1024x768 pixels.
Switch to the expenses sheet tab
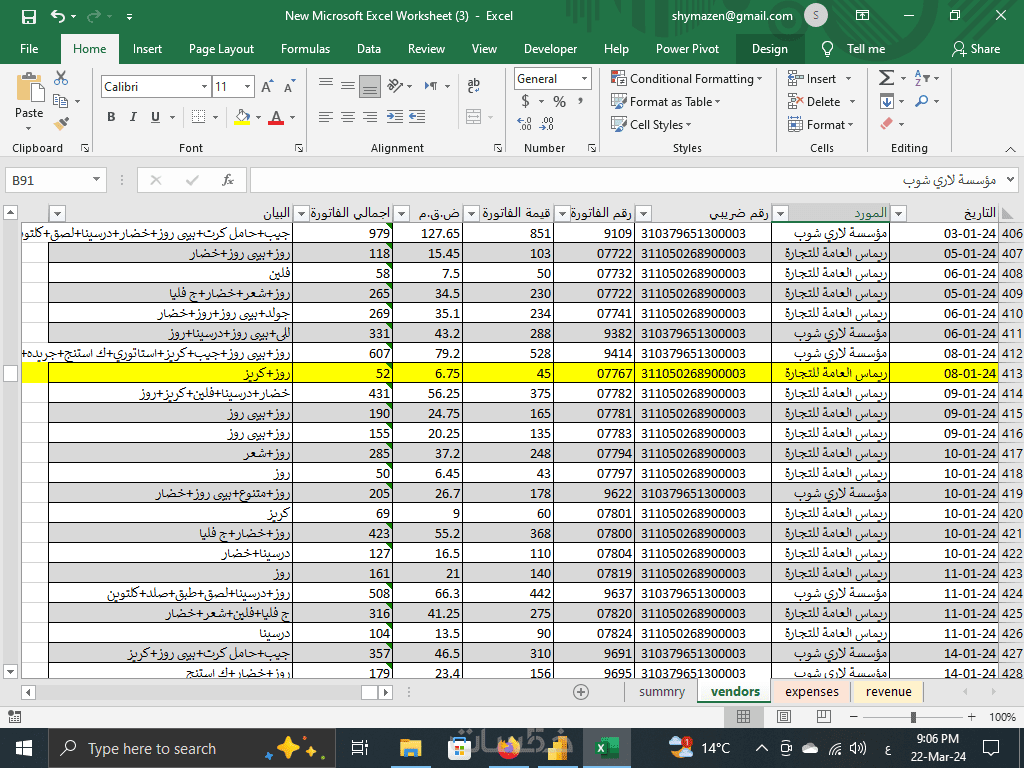tap(811, 691)
